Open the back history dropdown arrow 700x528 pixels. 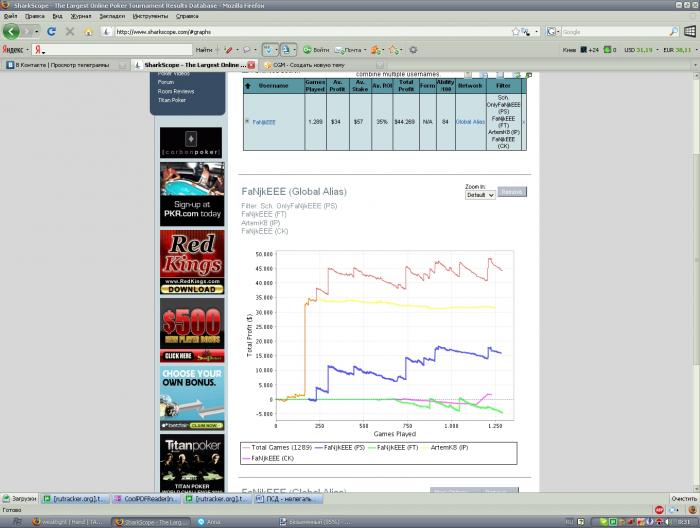[37, 32]
